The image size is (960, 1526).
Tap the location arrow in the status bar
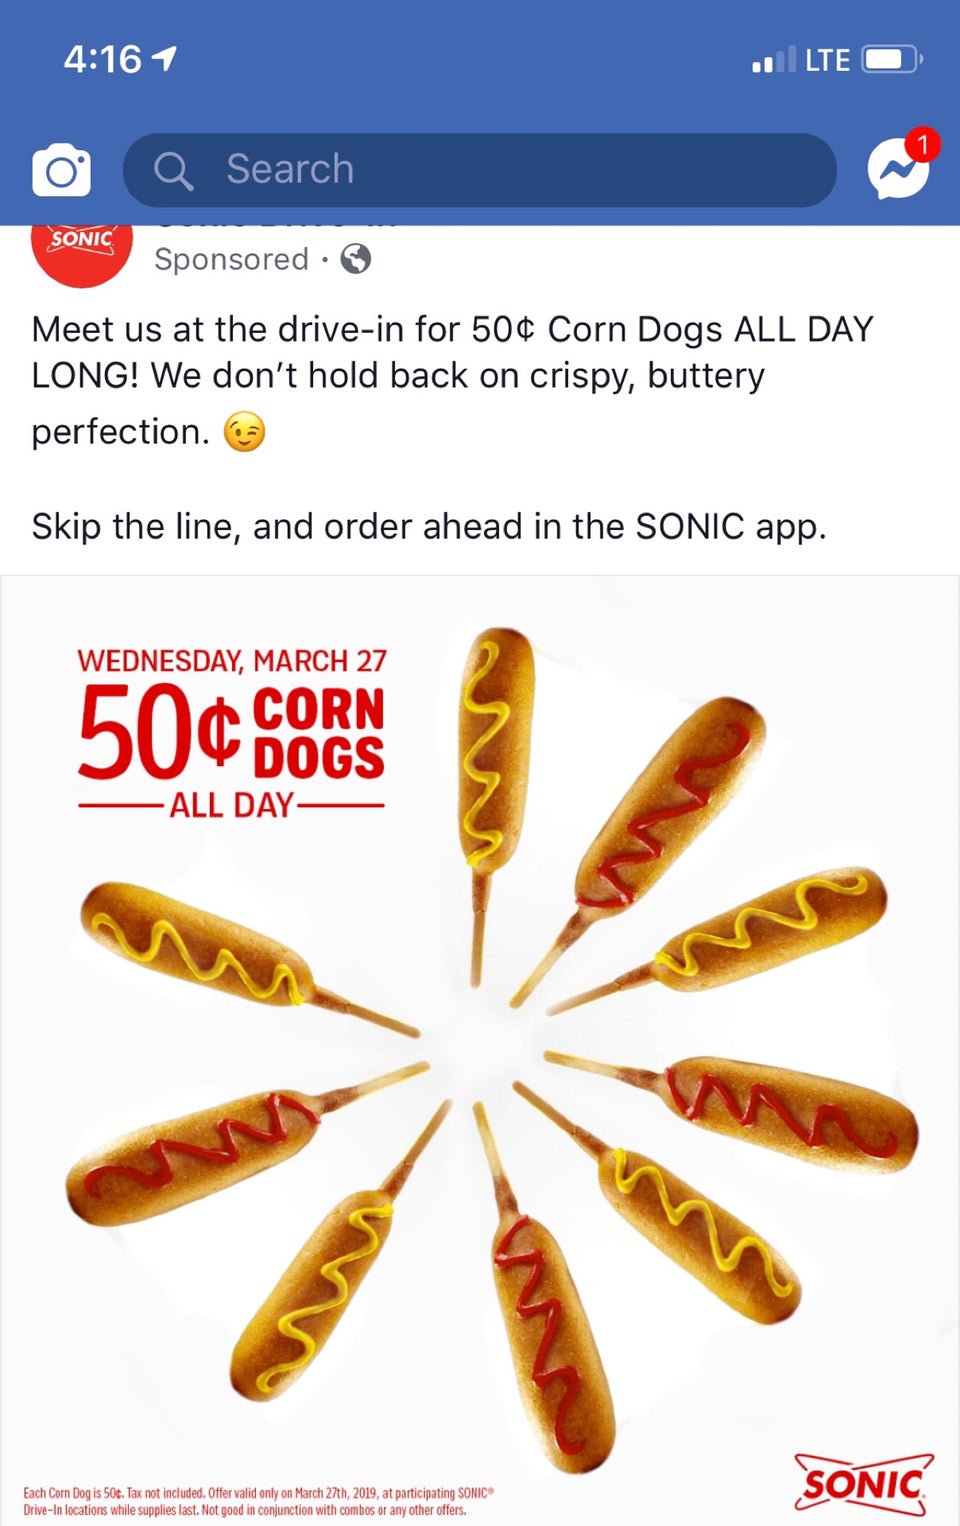164,60
